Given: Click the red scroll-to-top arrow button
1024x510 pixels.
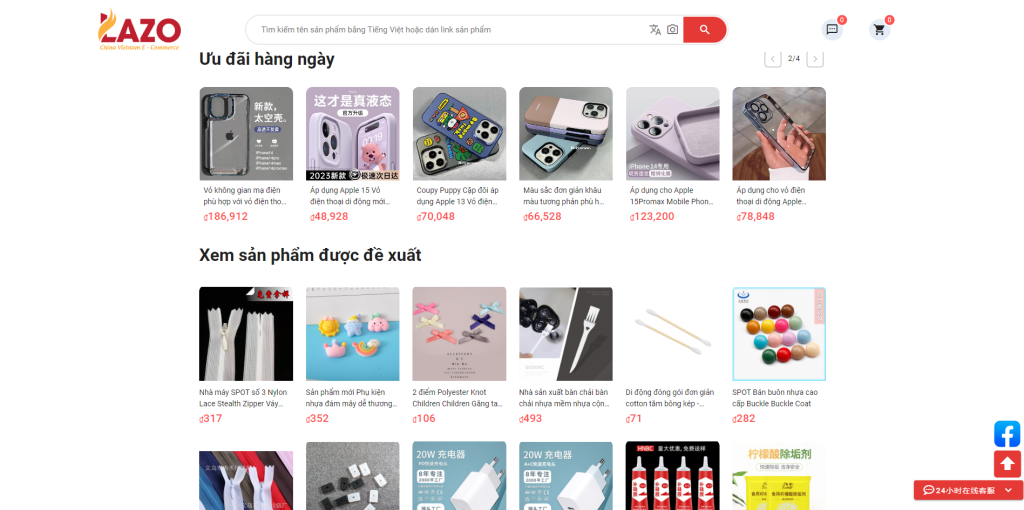Looking at the screenshot, I should point(1007,464).
